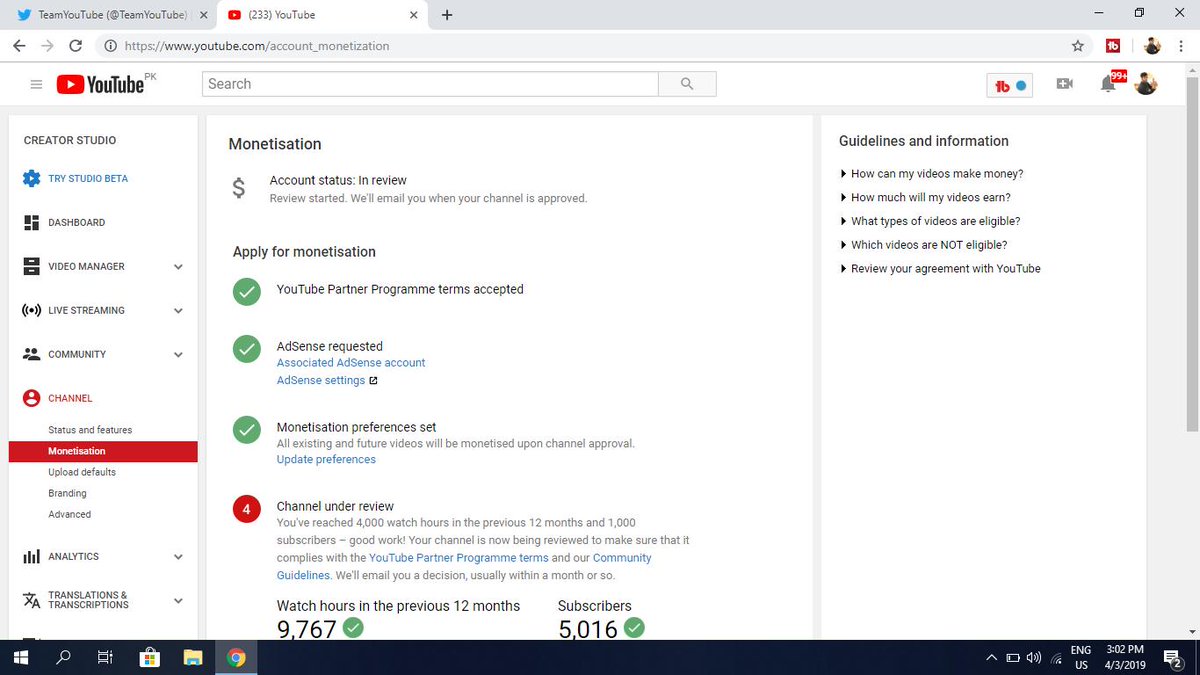Click the Try Studio Beta link
The height and width of the screenshot is (675, 1200).
(88, 178)
